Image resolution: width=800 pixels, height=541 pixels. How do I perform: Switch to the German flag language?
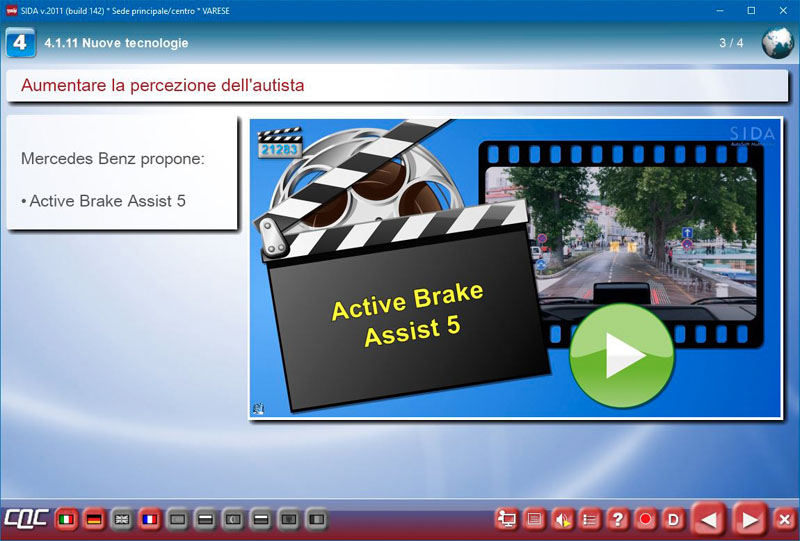[94, 520]
